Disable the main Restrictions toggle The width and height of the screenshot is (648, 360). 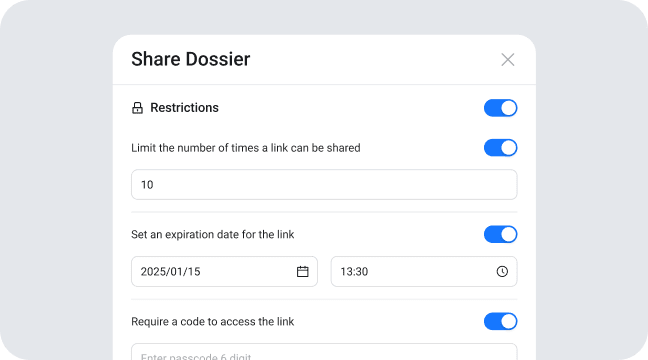click(500, 108)
